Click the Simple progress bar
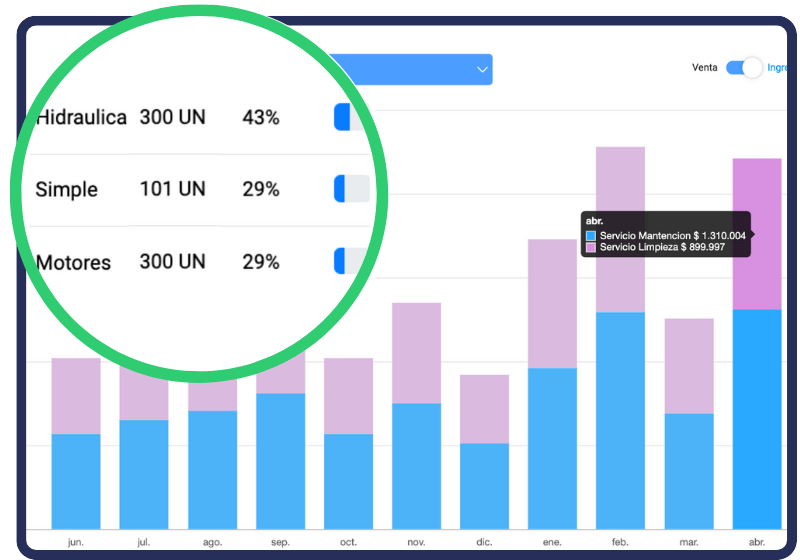 tap(352, 189)
